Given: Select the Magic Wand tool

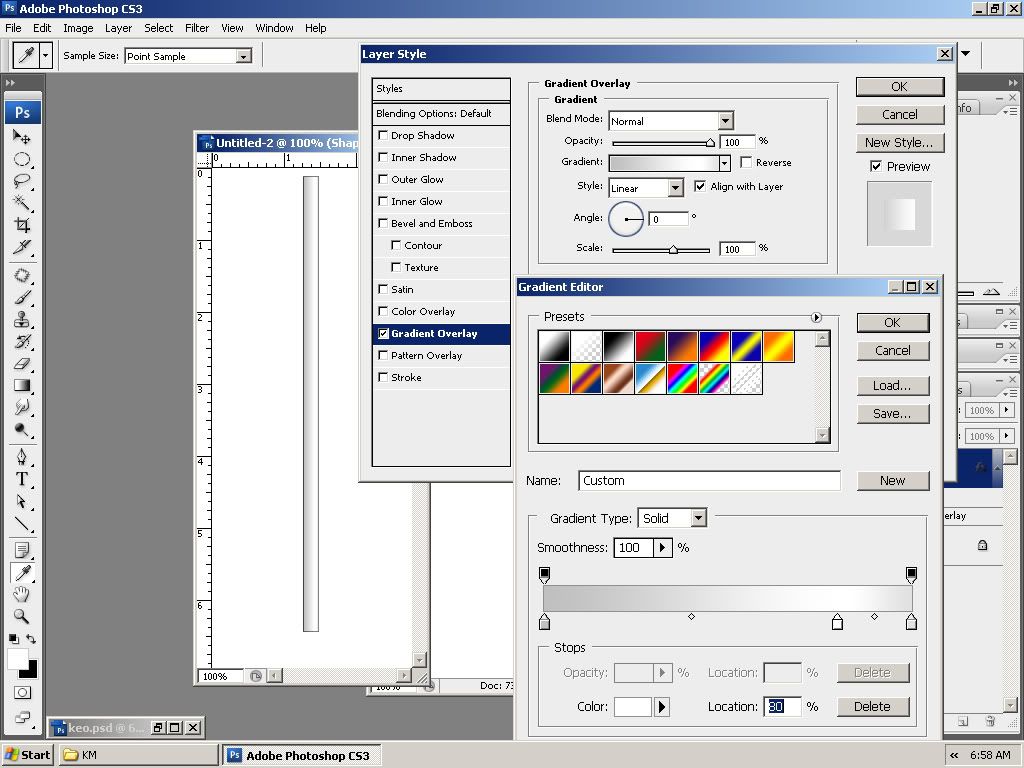Looking at the screenshot, I should tap(22, 203).
